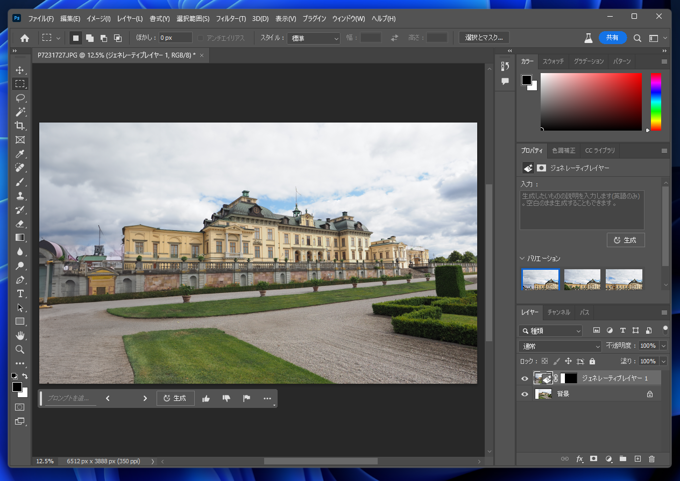Screen dimensions: 680x481
Task: Click the delete layer trash icon
Action: coord(652,459)
